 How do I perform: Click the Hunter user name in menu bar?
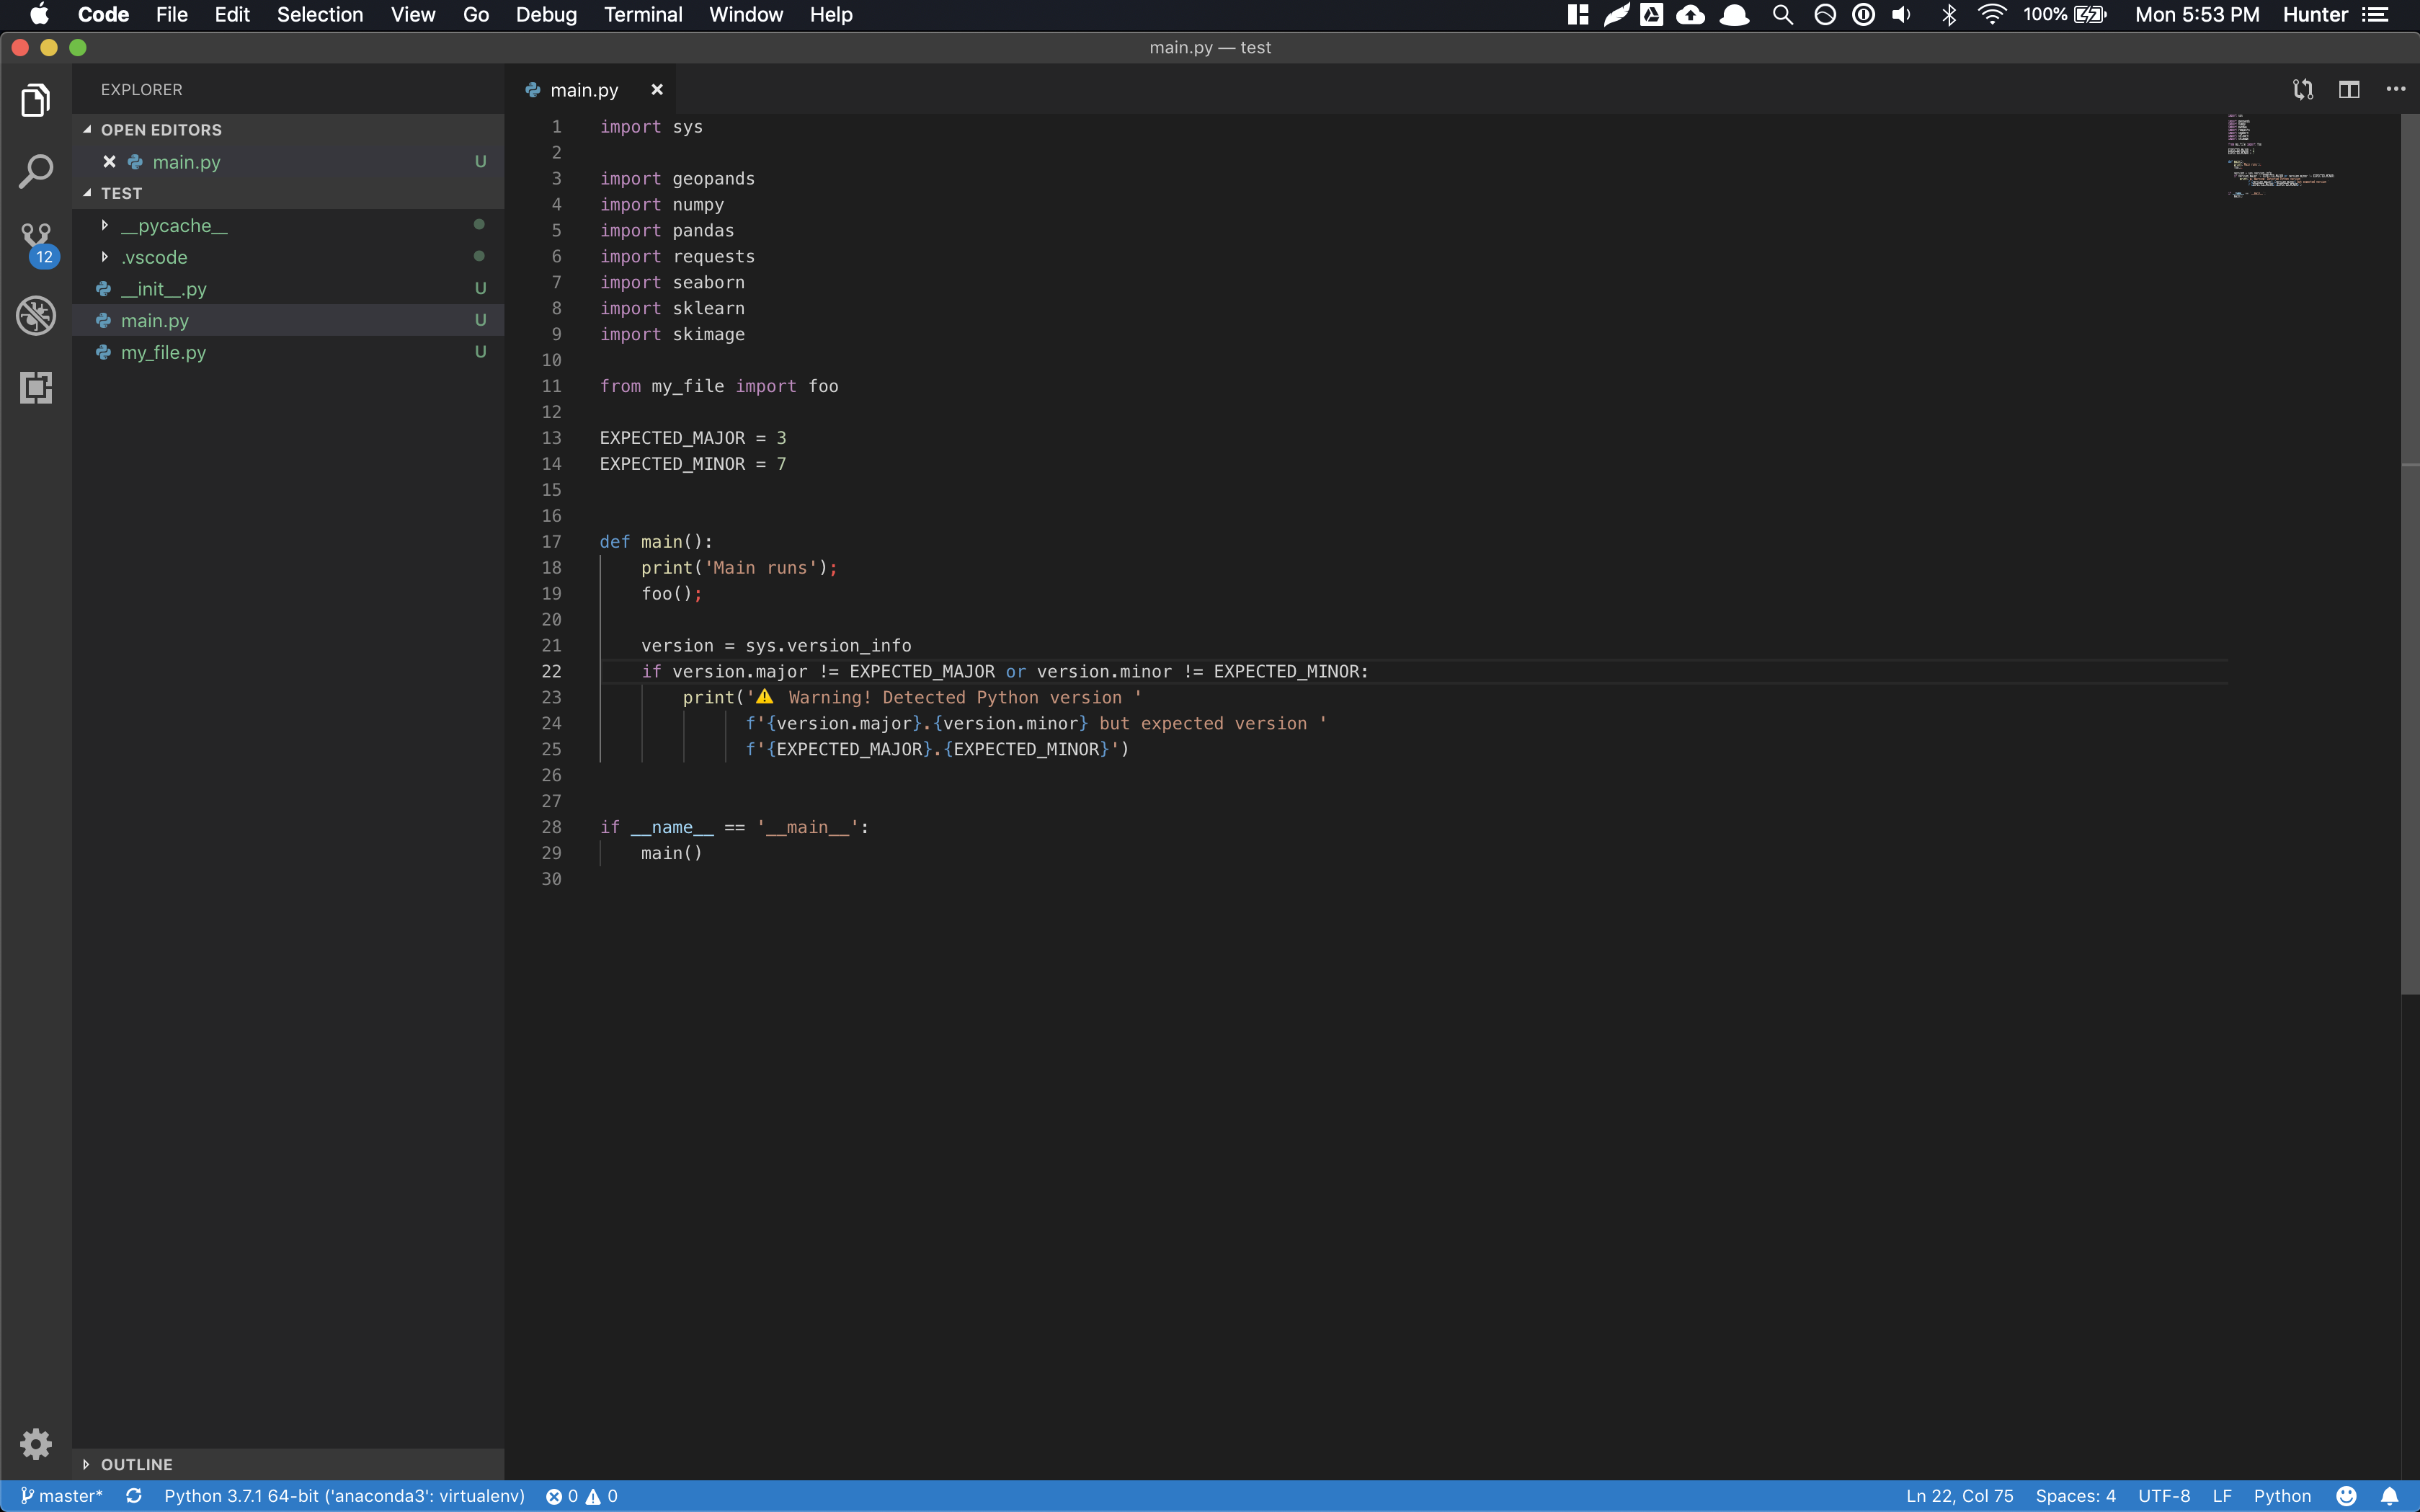pos(2315,15)
